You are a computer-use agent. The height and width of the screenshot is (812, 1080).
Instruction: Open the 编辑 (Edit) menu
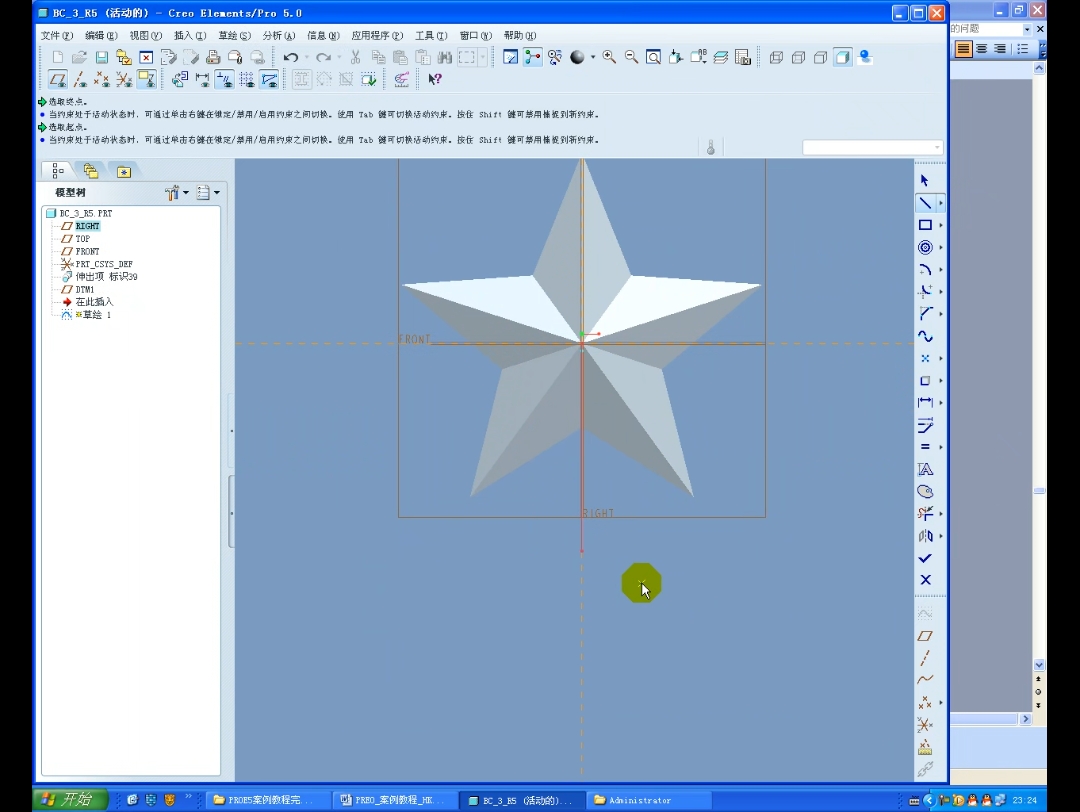coord(101,36)
